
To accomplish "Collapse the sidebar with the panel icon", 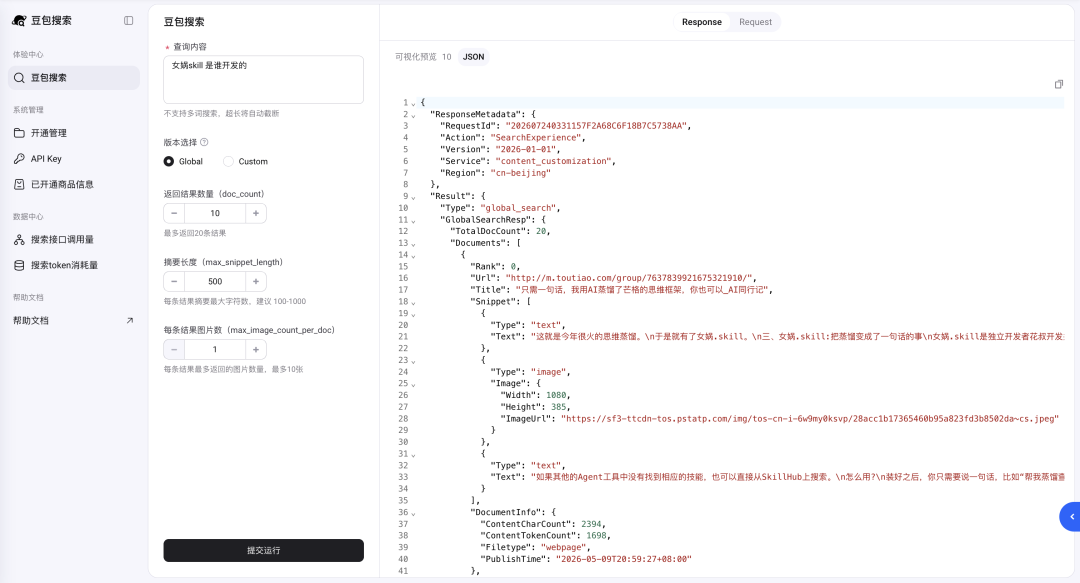I will [x=128, y=21].
